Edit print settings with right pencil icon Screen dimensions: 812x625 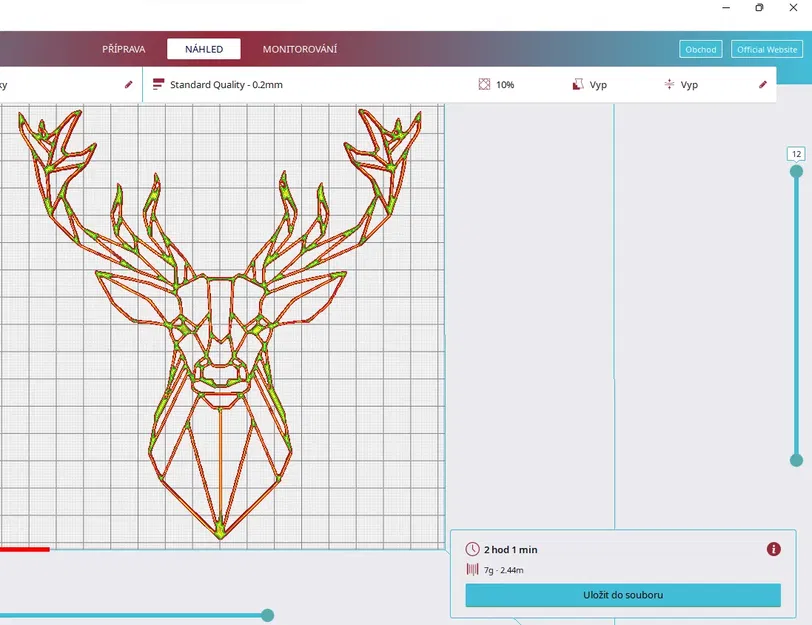click(x=763, y=84)
